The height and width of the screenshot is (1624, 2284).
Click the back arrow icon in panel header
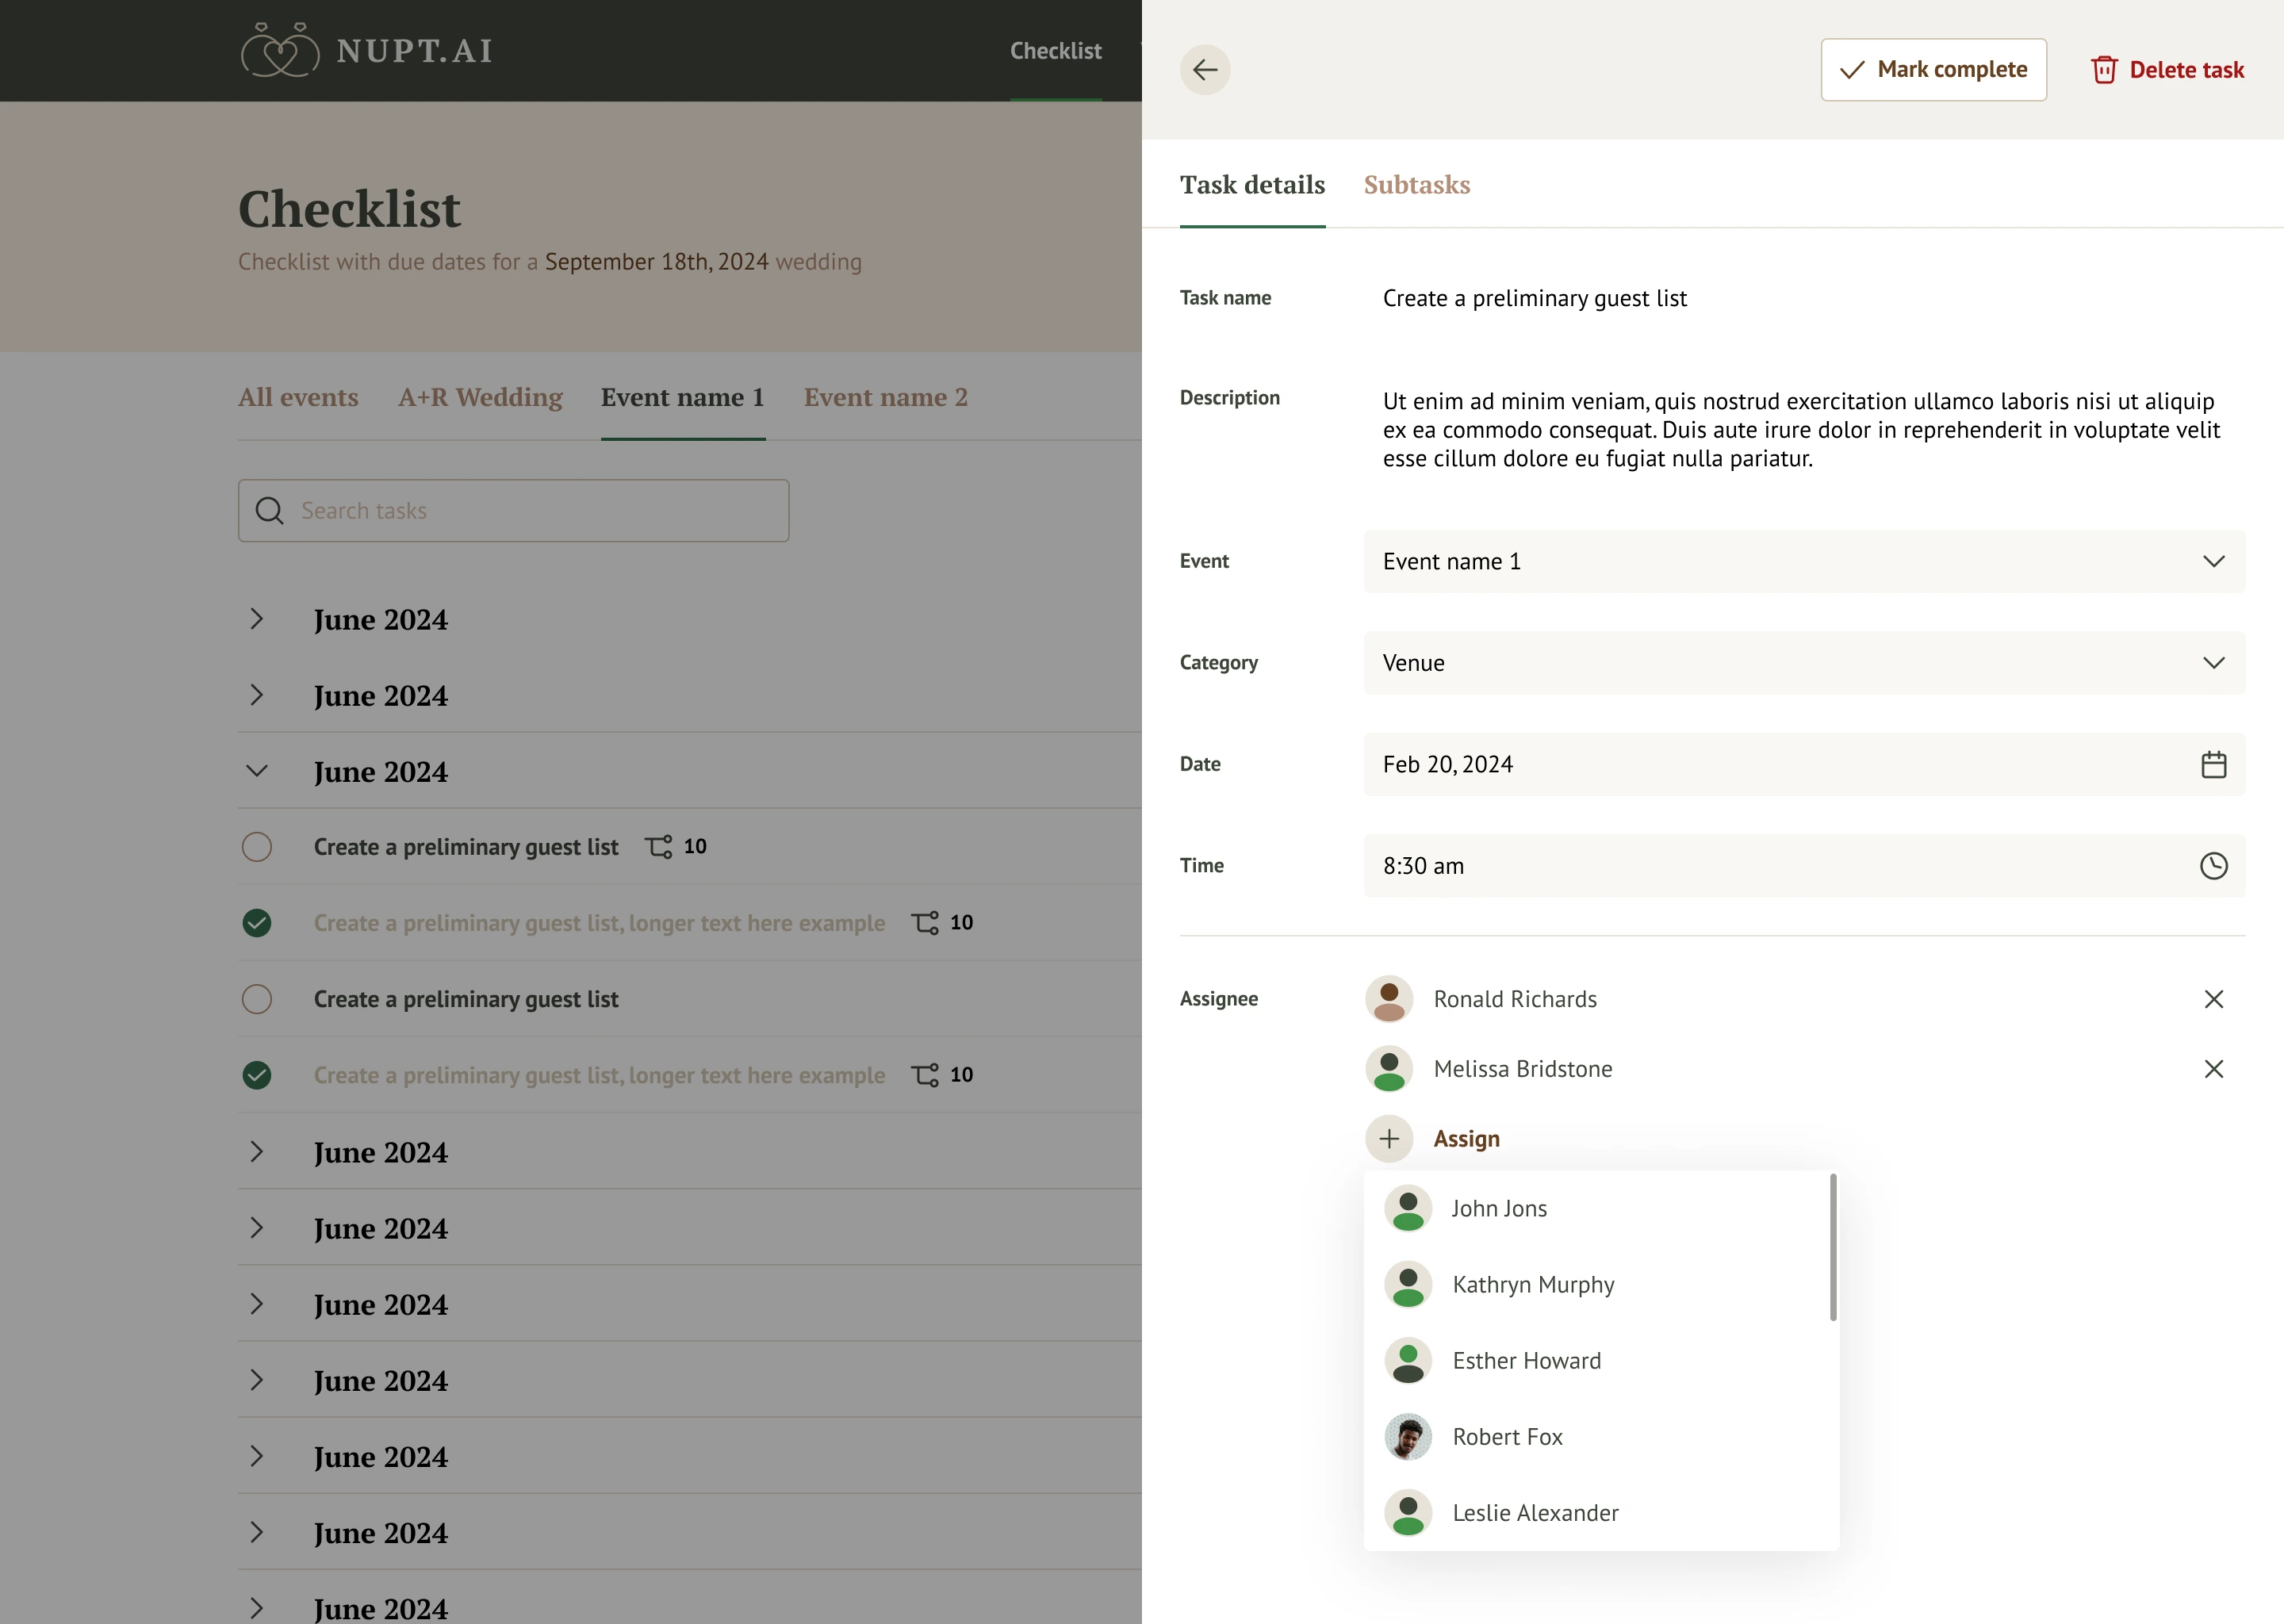pos(1205,70)
